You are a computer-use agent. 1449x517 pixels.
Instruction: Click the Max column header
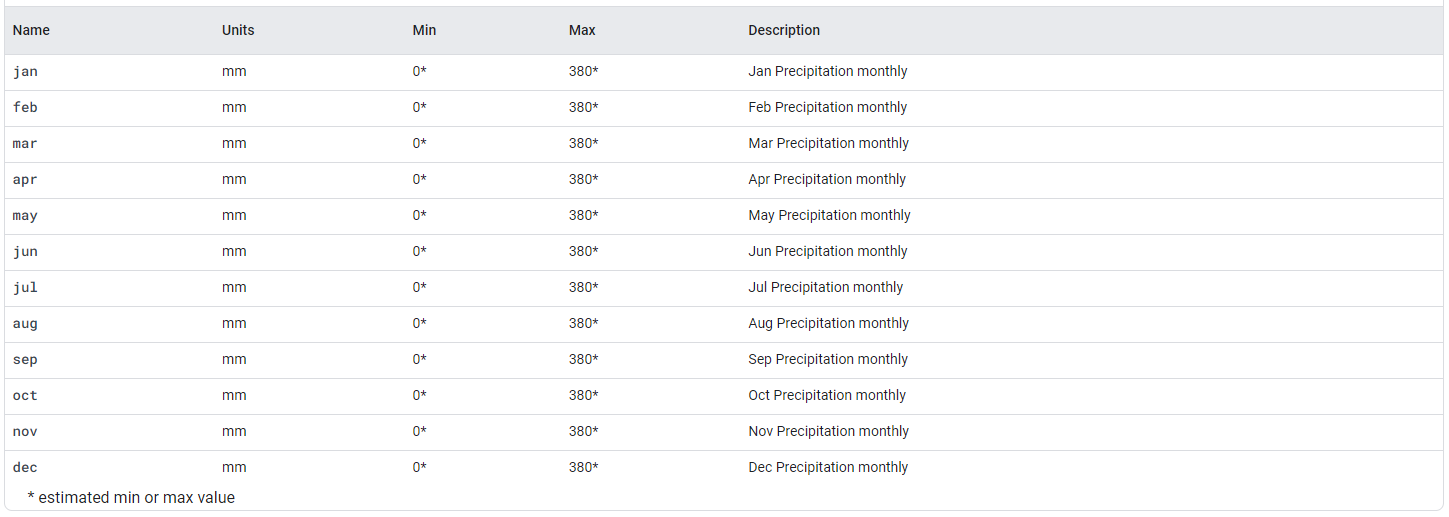[582, 30]
